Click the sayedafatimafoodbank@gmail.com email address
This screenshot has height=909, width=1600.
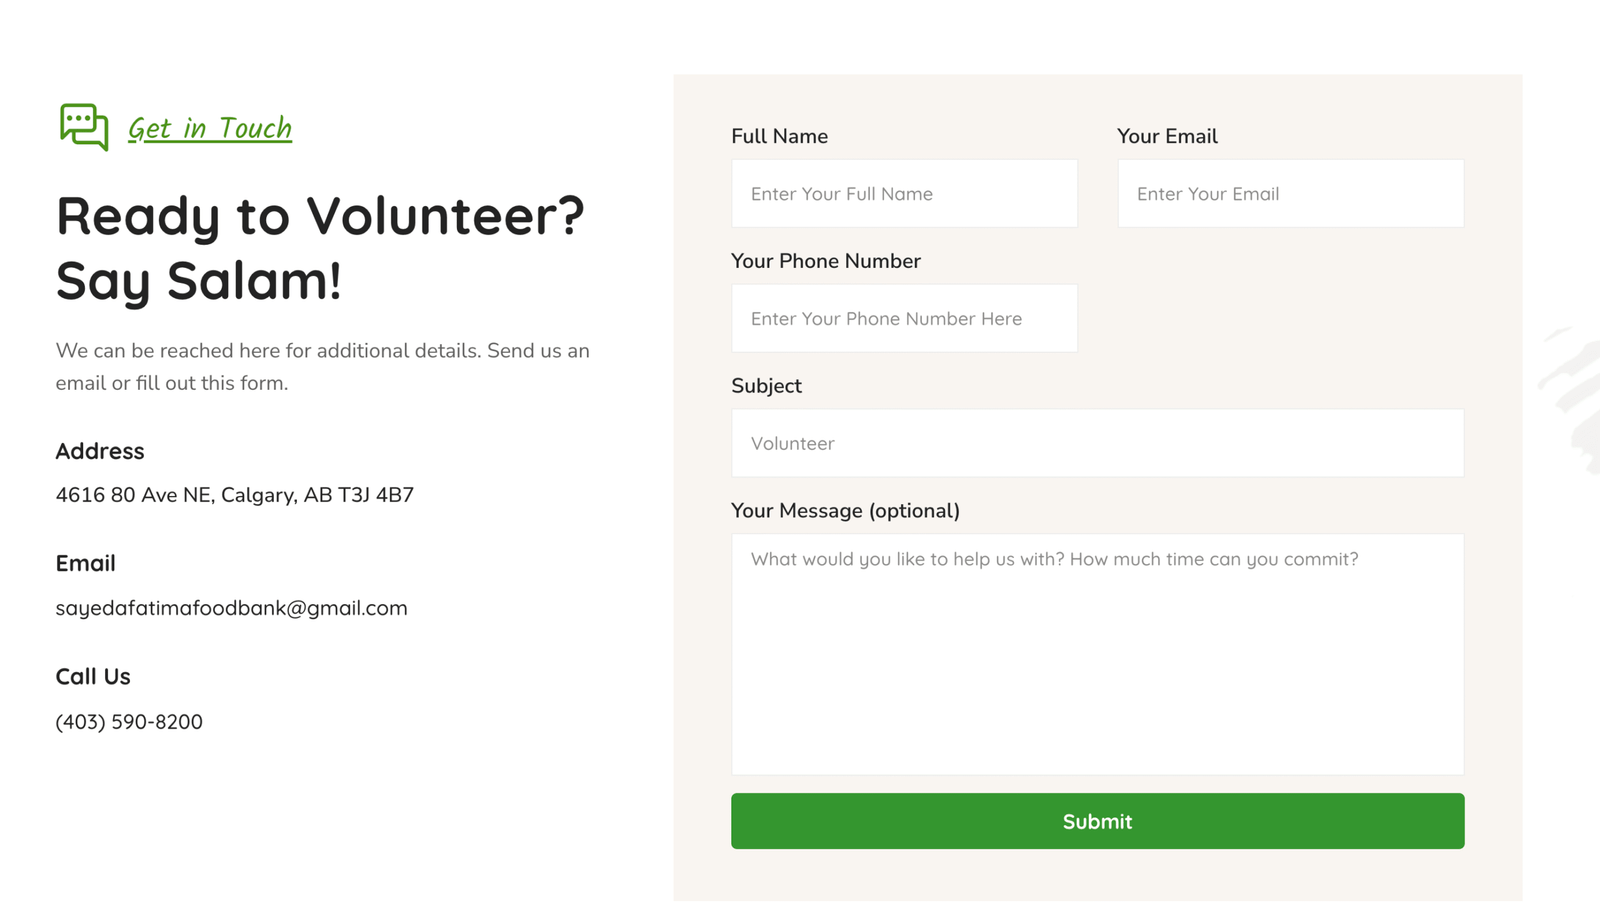pyautogui.click(x=231, y=608)
